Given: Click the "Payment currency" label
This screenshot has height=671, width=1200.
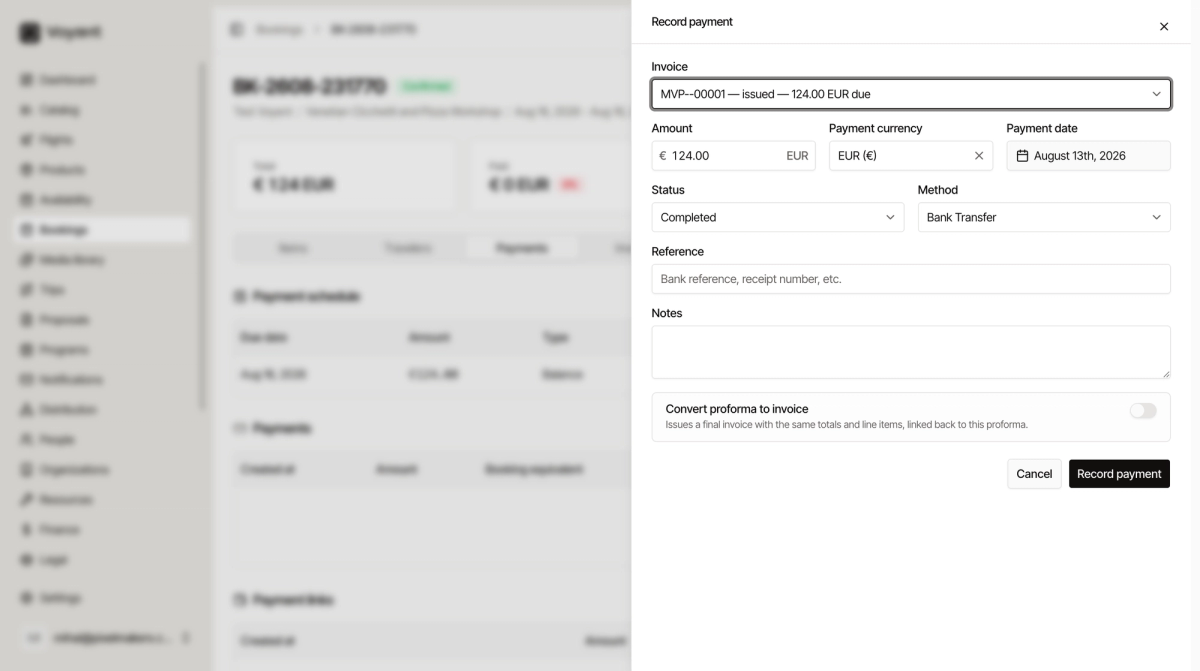Looking at the screenshot, I should pos(876,128).
